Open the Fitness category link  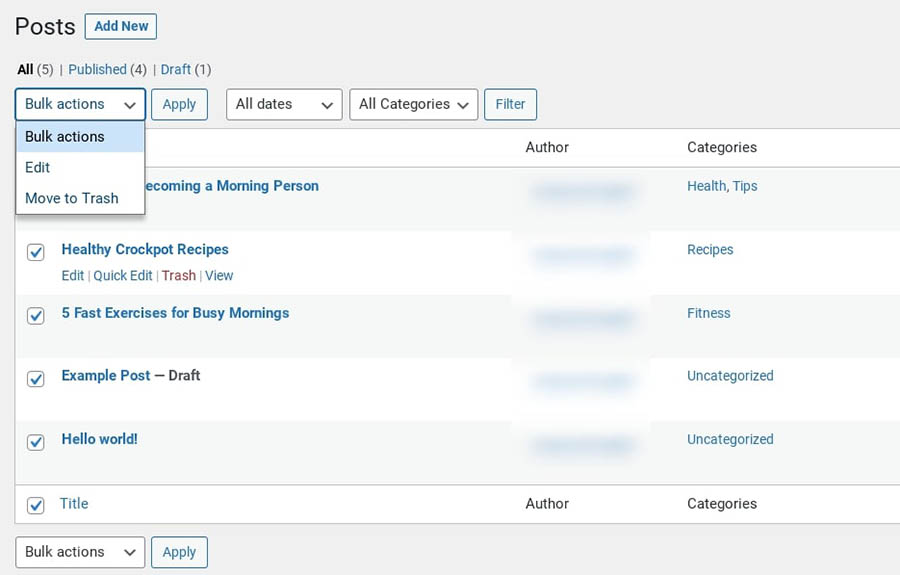click(708, 313)
